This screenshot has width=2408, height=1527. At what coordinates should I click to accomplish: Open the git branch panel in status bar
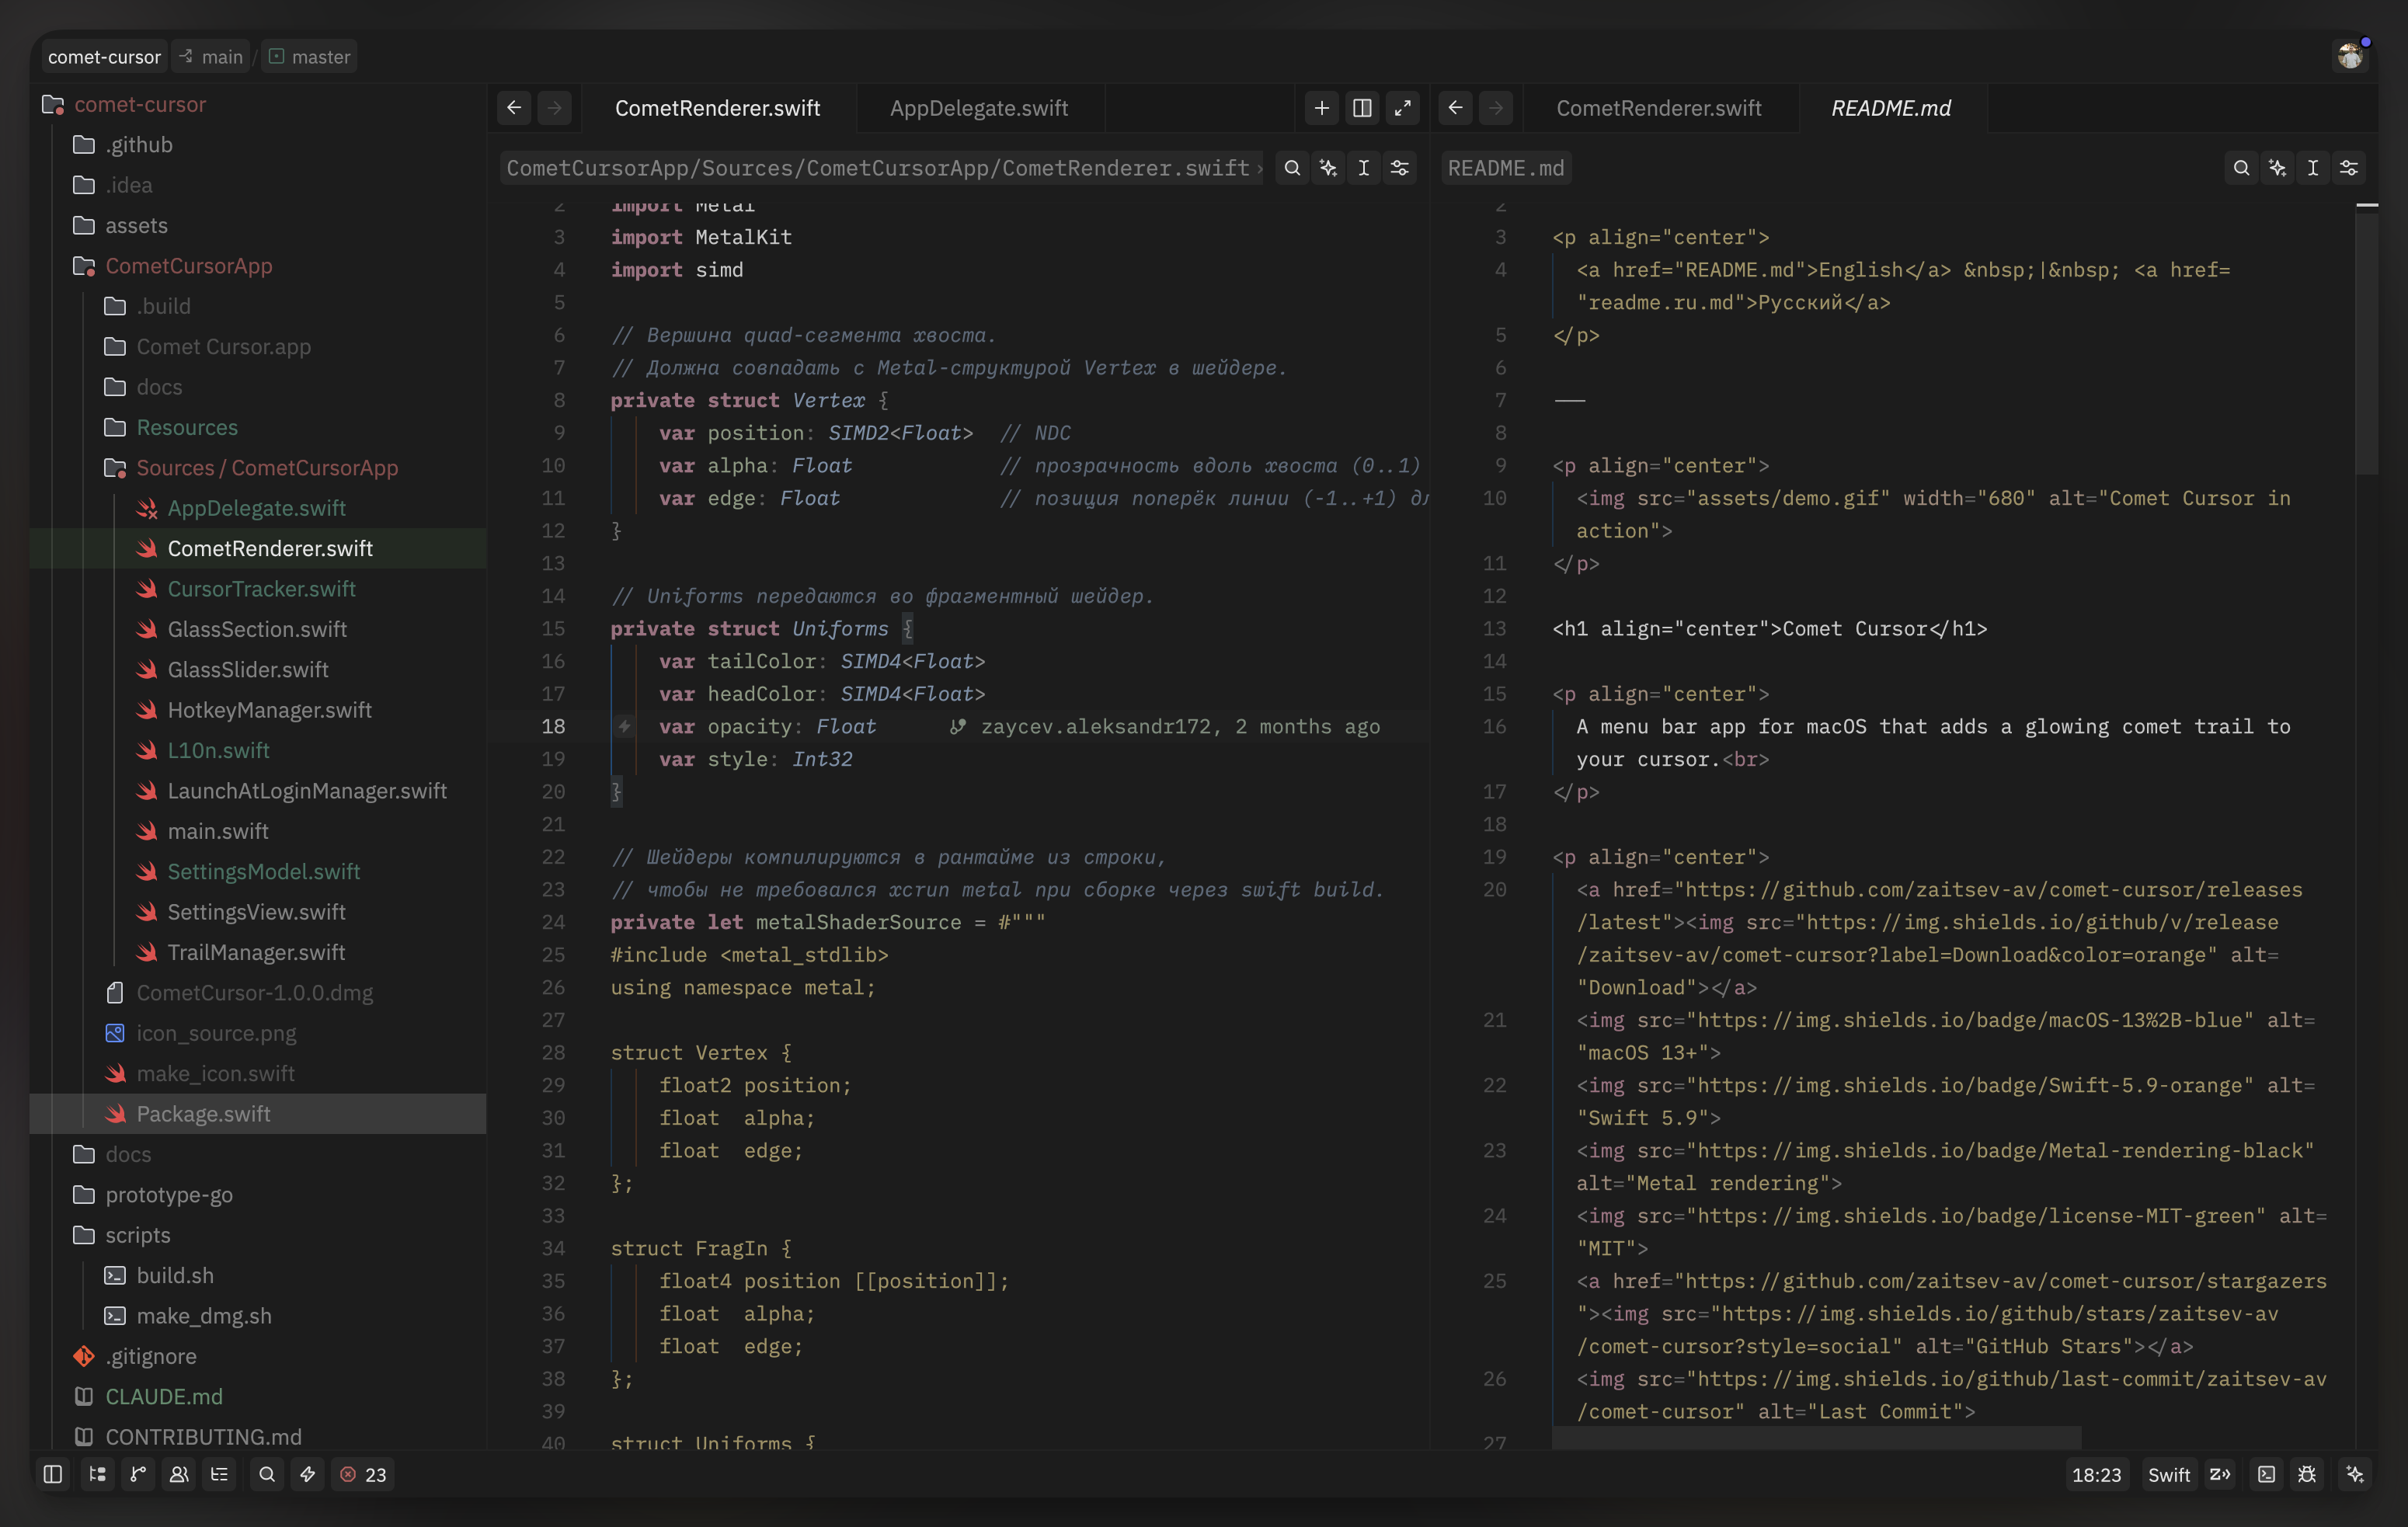pyautogui.click(x=138, y=1474)
